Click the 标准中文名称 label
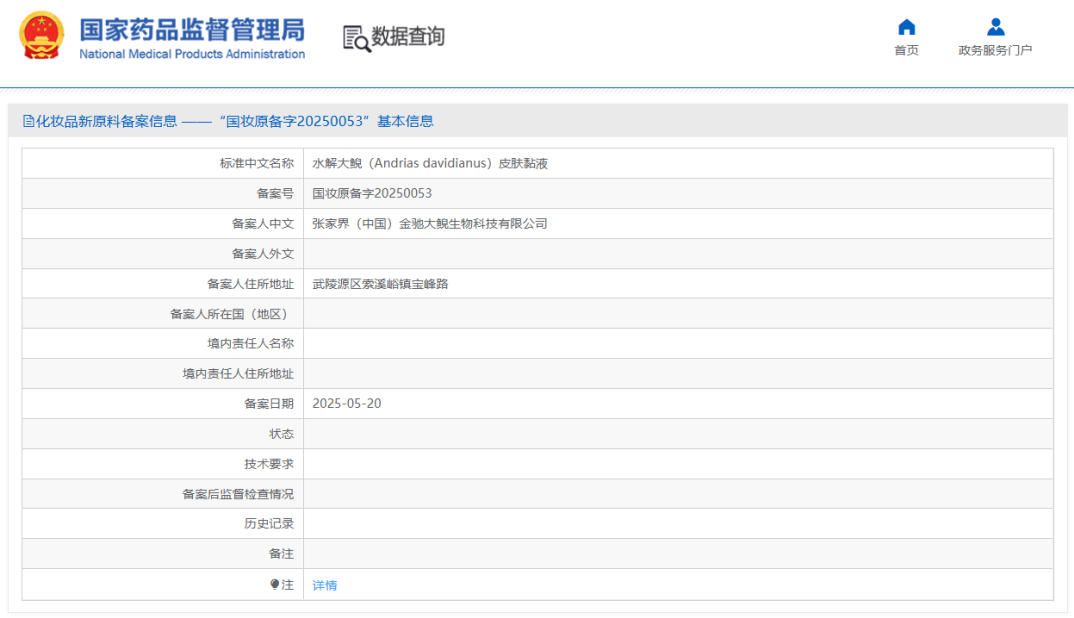The image size is (1074, 618). pyautogui.click(x=257, y=163)
